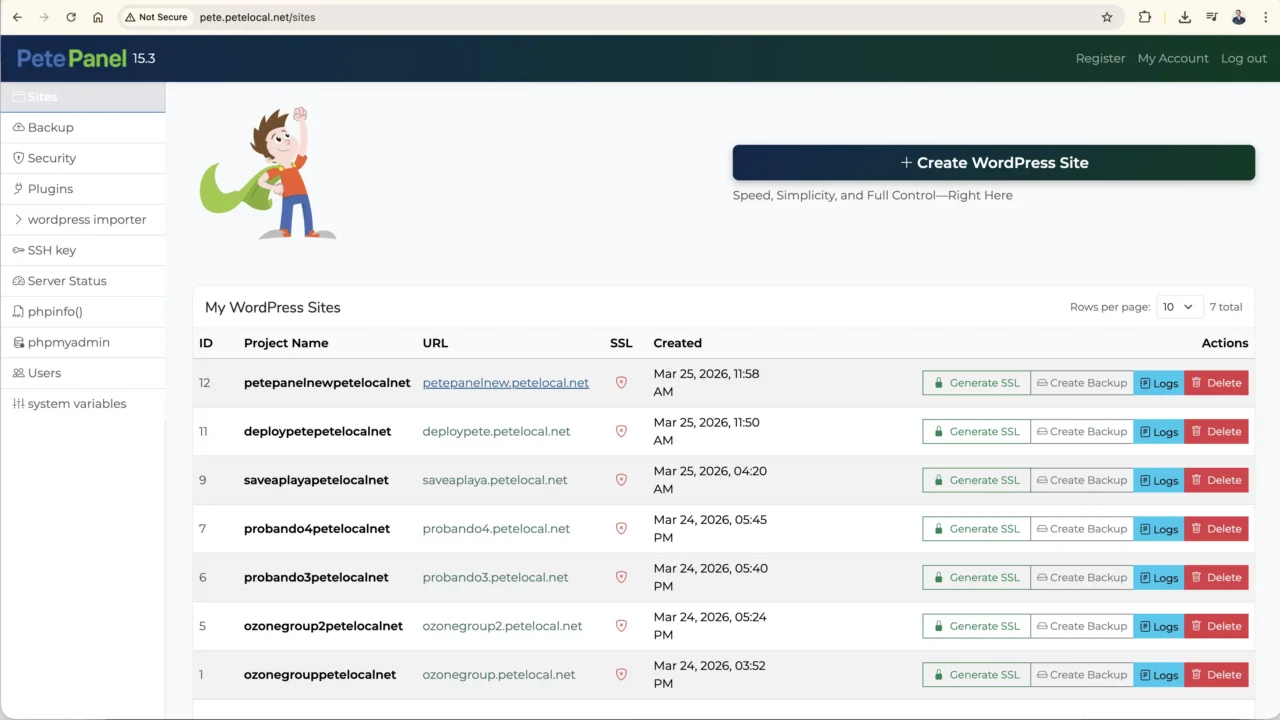Click the SSL shield icon for probando4.petelocal.net
Screen dimensions: 1280x720
tap(621, 529)
